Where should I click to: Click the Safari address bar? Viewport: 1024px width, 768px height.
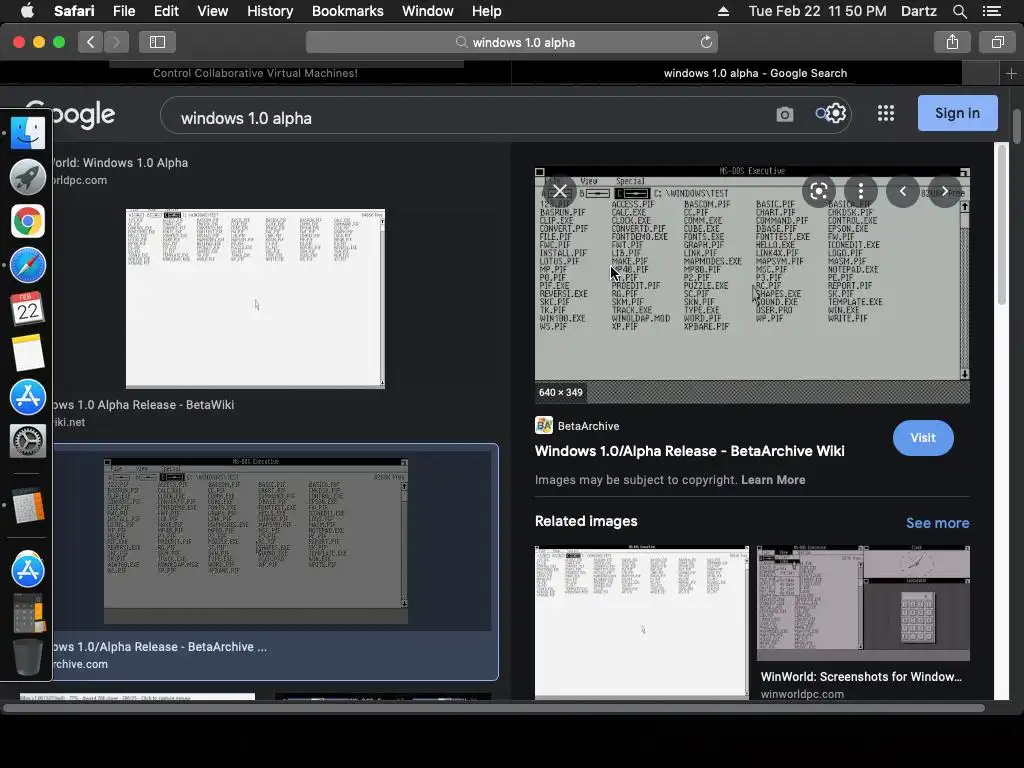click(512, 42)
